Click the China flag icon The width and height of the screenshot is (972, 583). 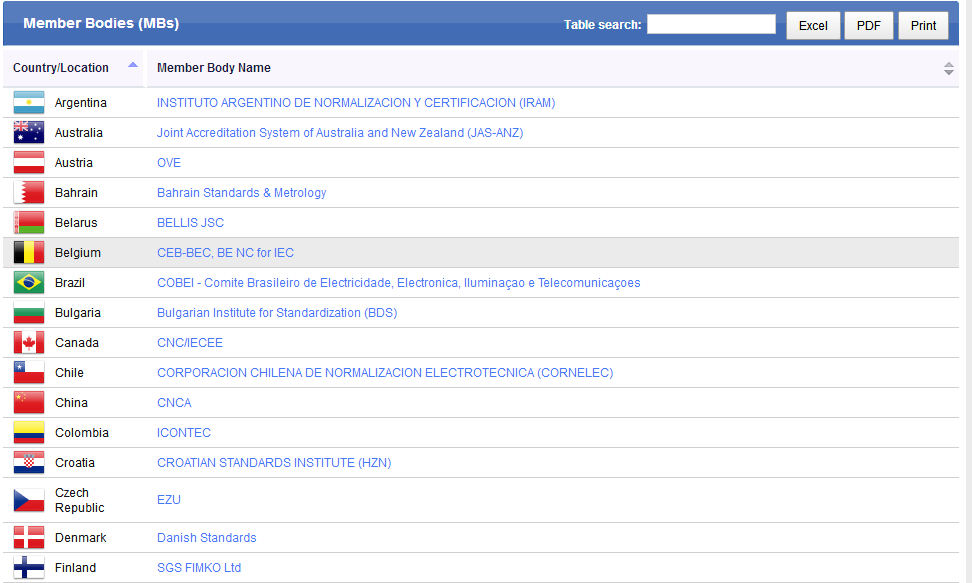point(28,403)
